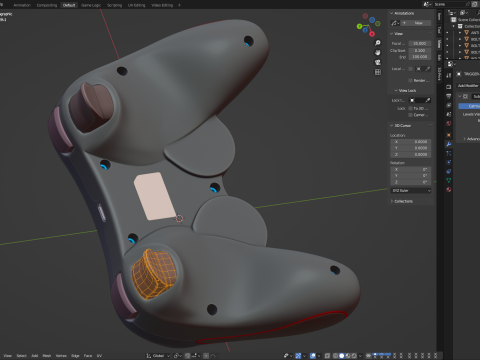Click the green Y axis gizmo ball
Screen dimensions: 480x360
[x=359, y=26]
